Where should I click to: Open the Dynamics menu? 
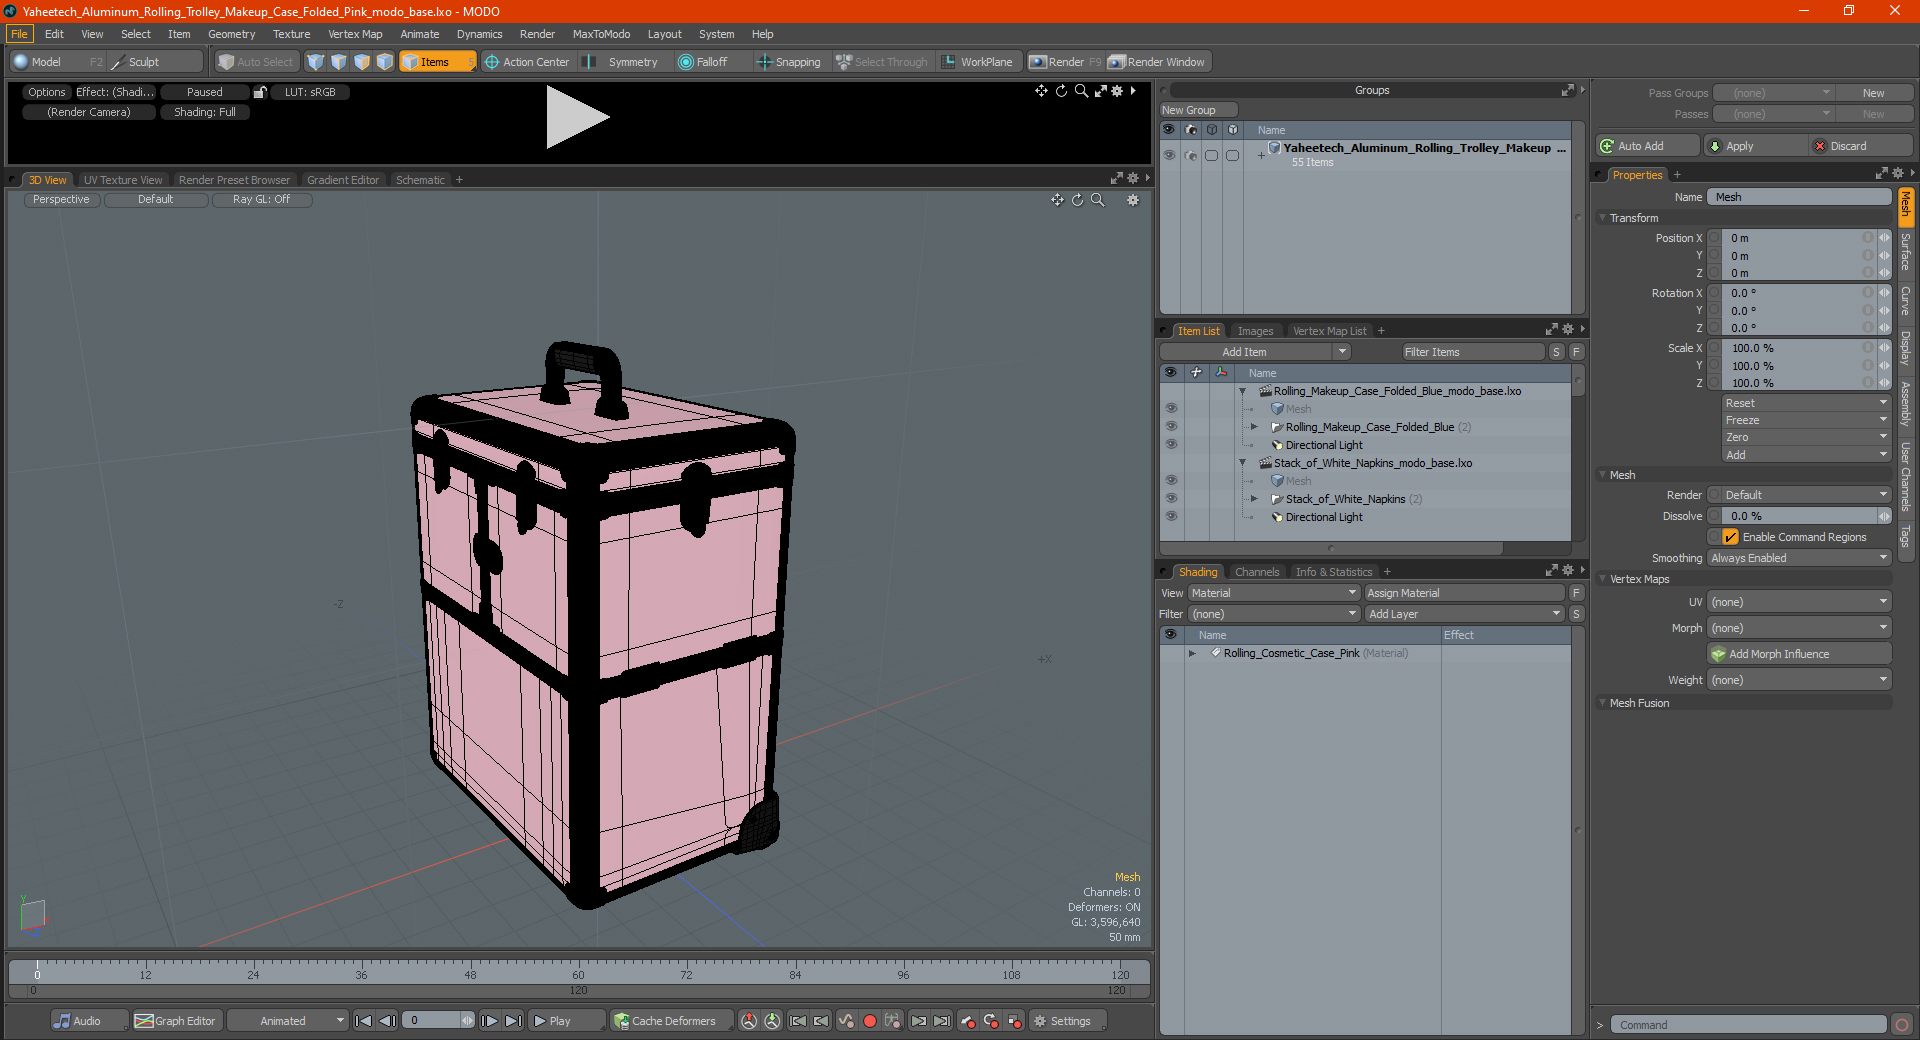(x=479, y=34)
